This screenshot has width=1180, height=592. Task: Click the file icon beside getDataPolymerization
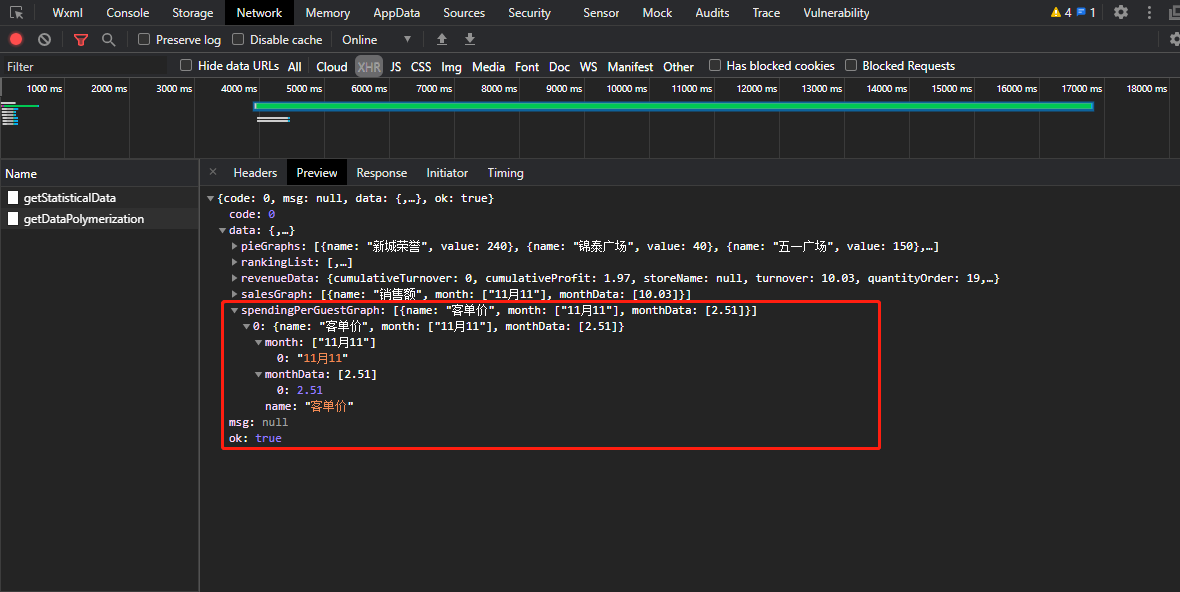pyautogui.click(x=13, y=219)
